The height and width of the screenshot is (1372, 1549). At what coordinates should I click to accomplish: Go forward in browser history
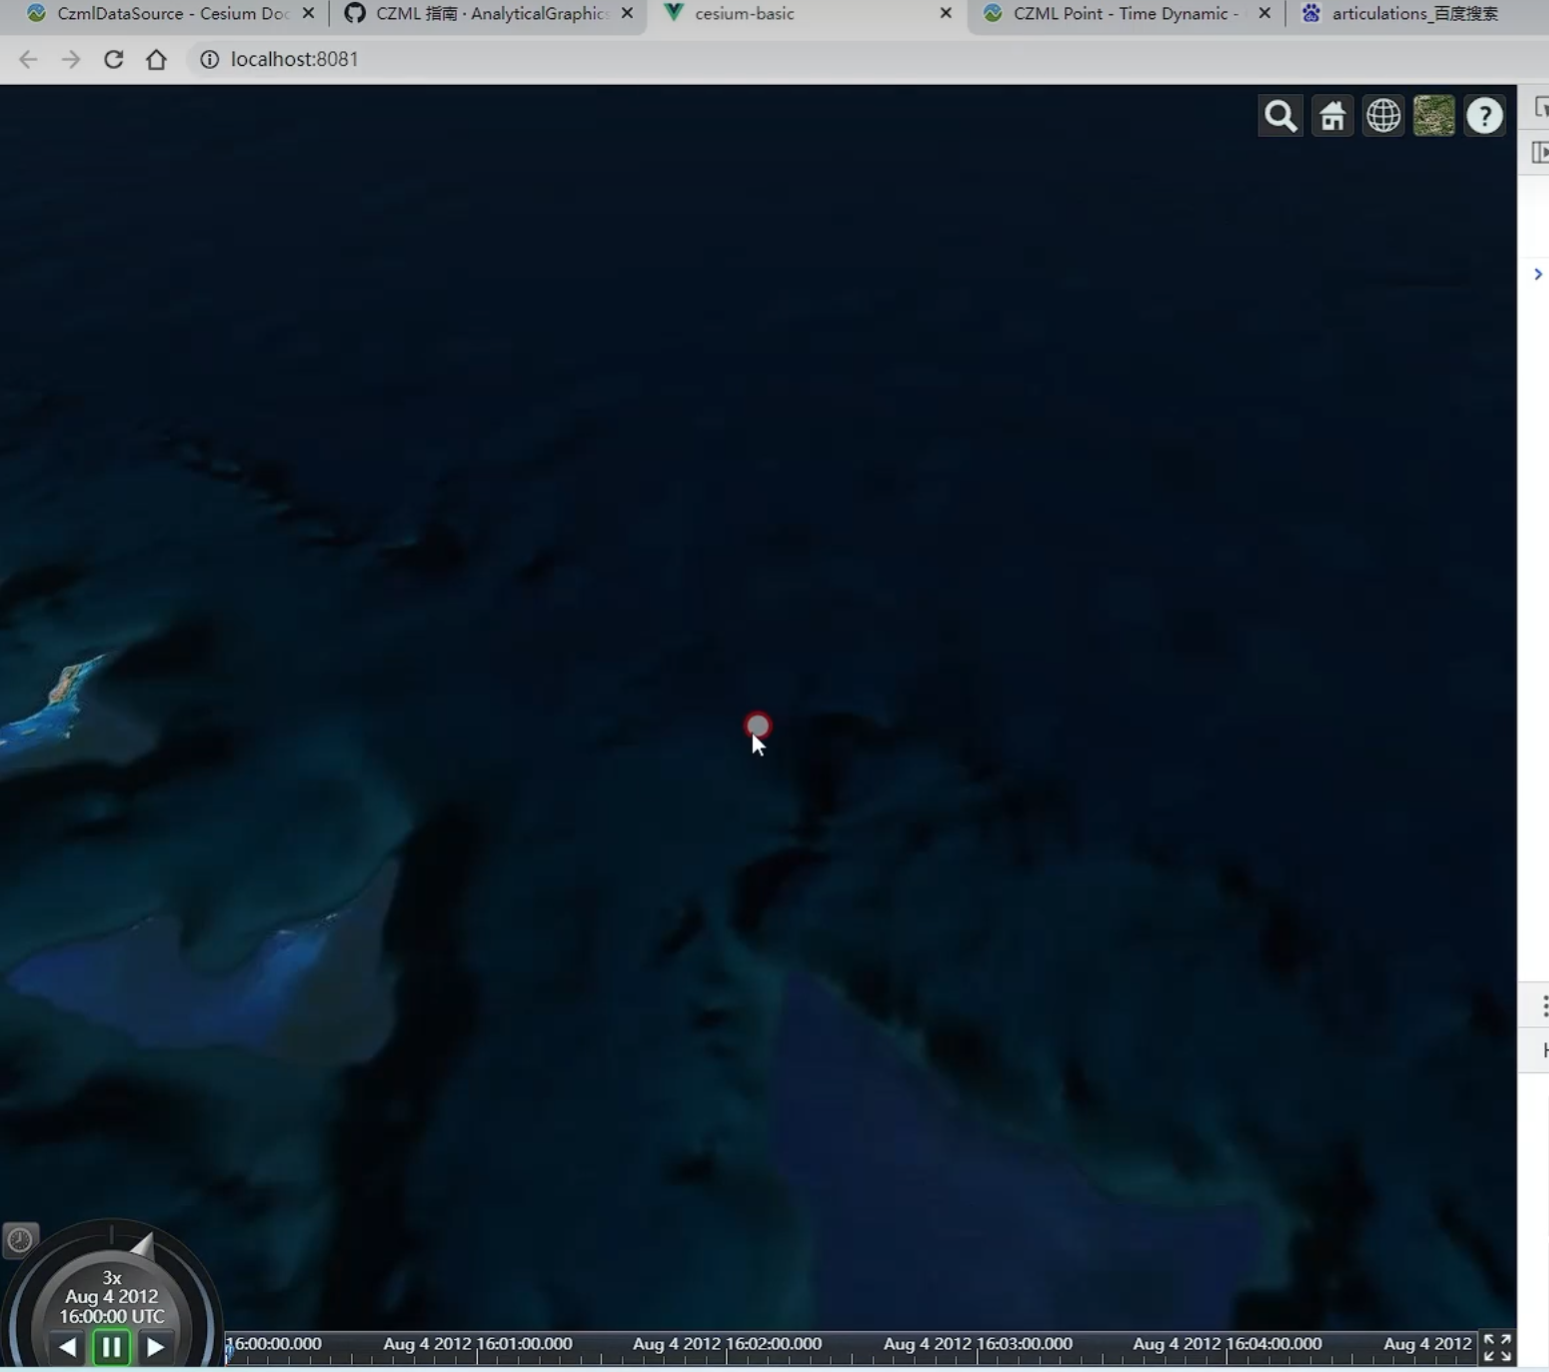[x=70, y=59]
